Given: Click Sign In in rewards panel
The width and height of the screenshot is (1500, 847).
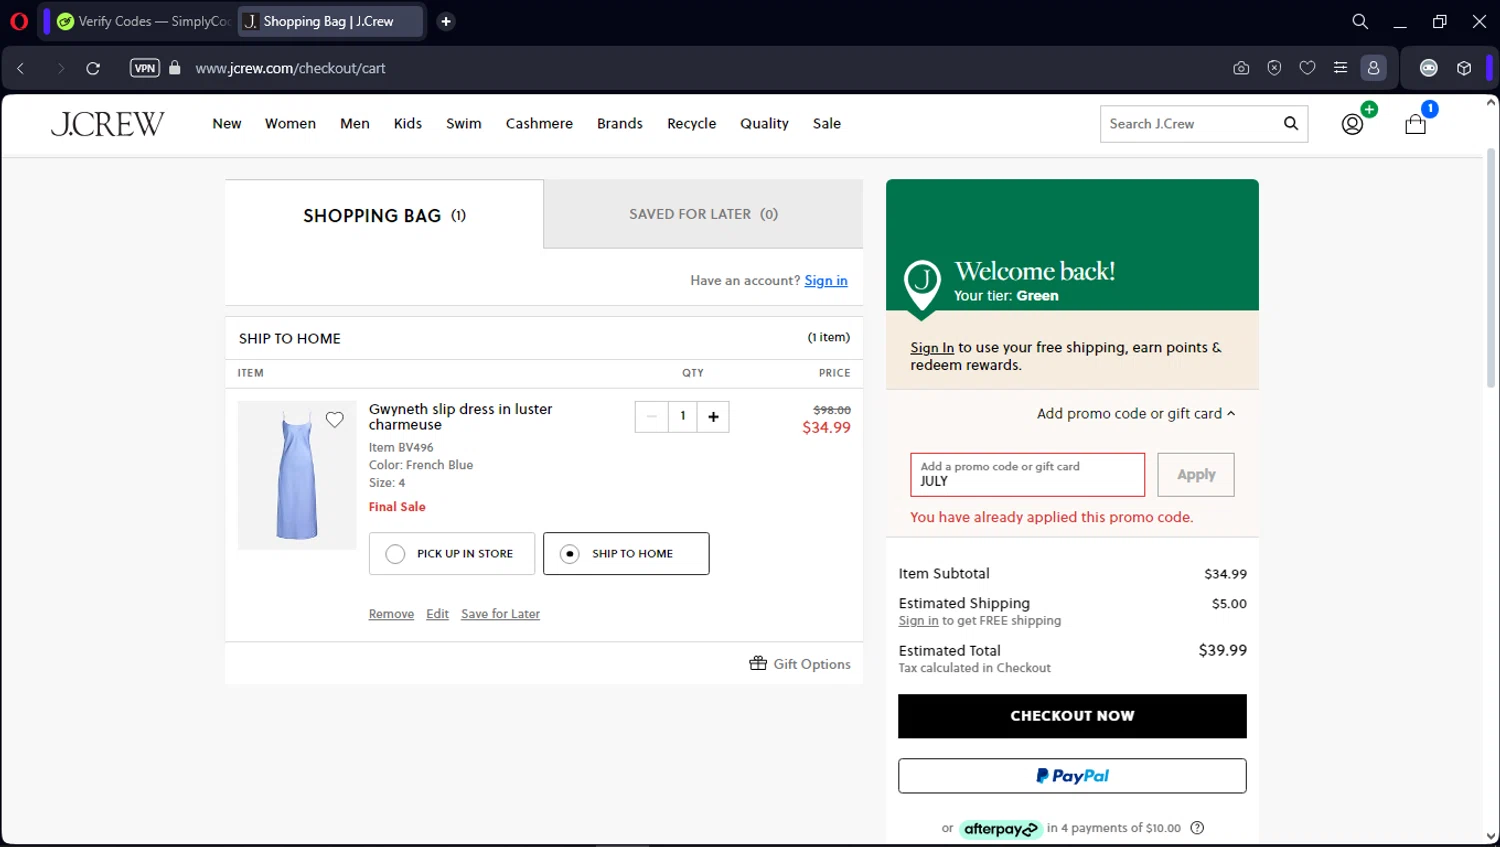Looking at the screenshot, I should 932,348.
